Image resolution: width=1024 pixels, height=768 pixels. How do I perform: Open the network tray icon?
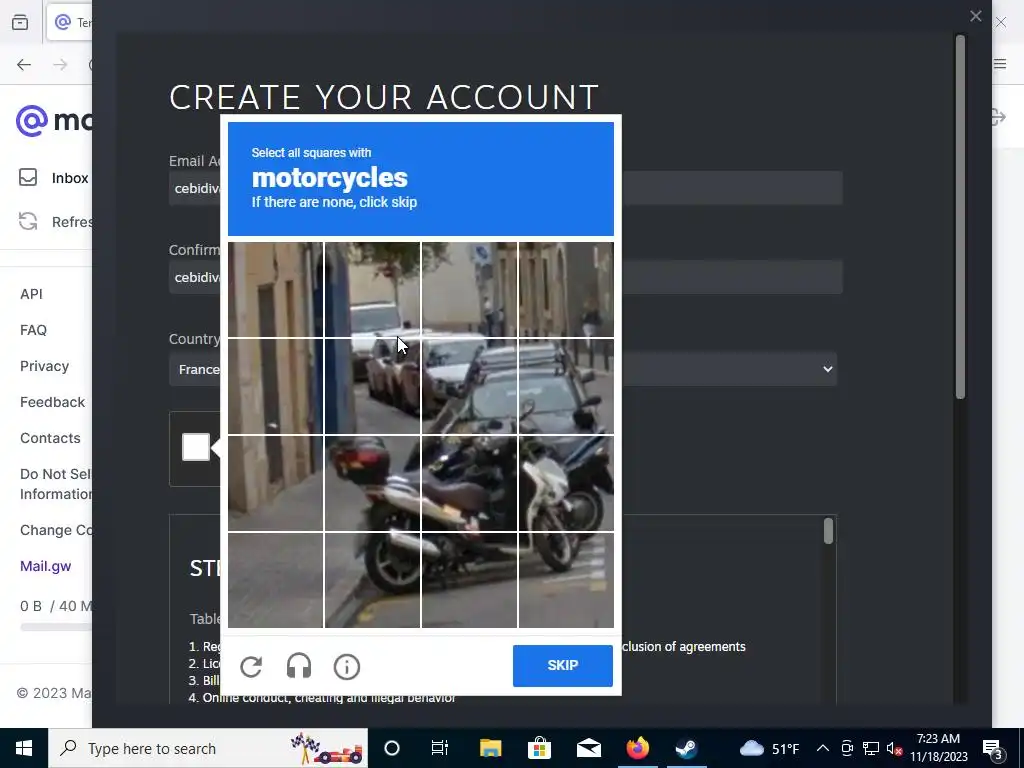pyautogui.click(x=871, y=748)
